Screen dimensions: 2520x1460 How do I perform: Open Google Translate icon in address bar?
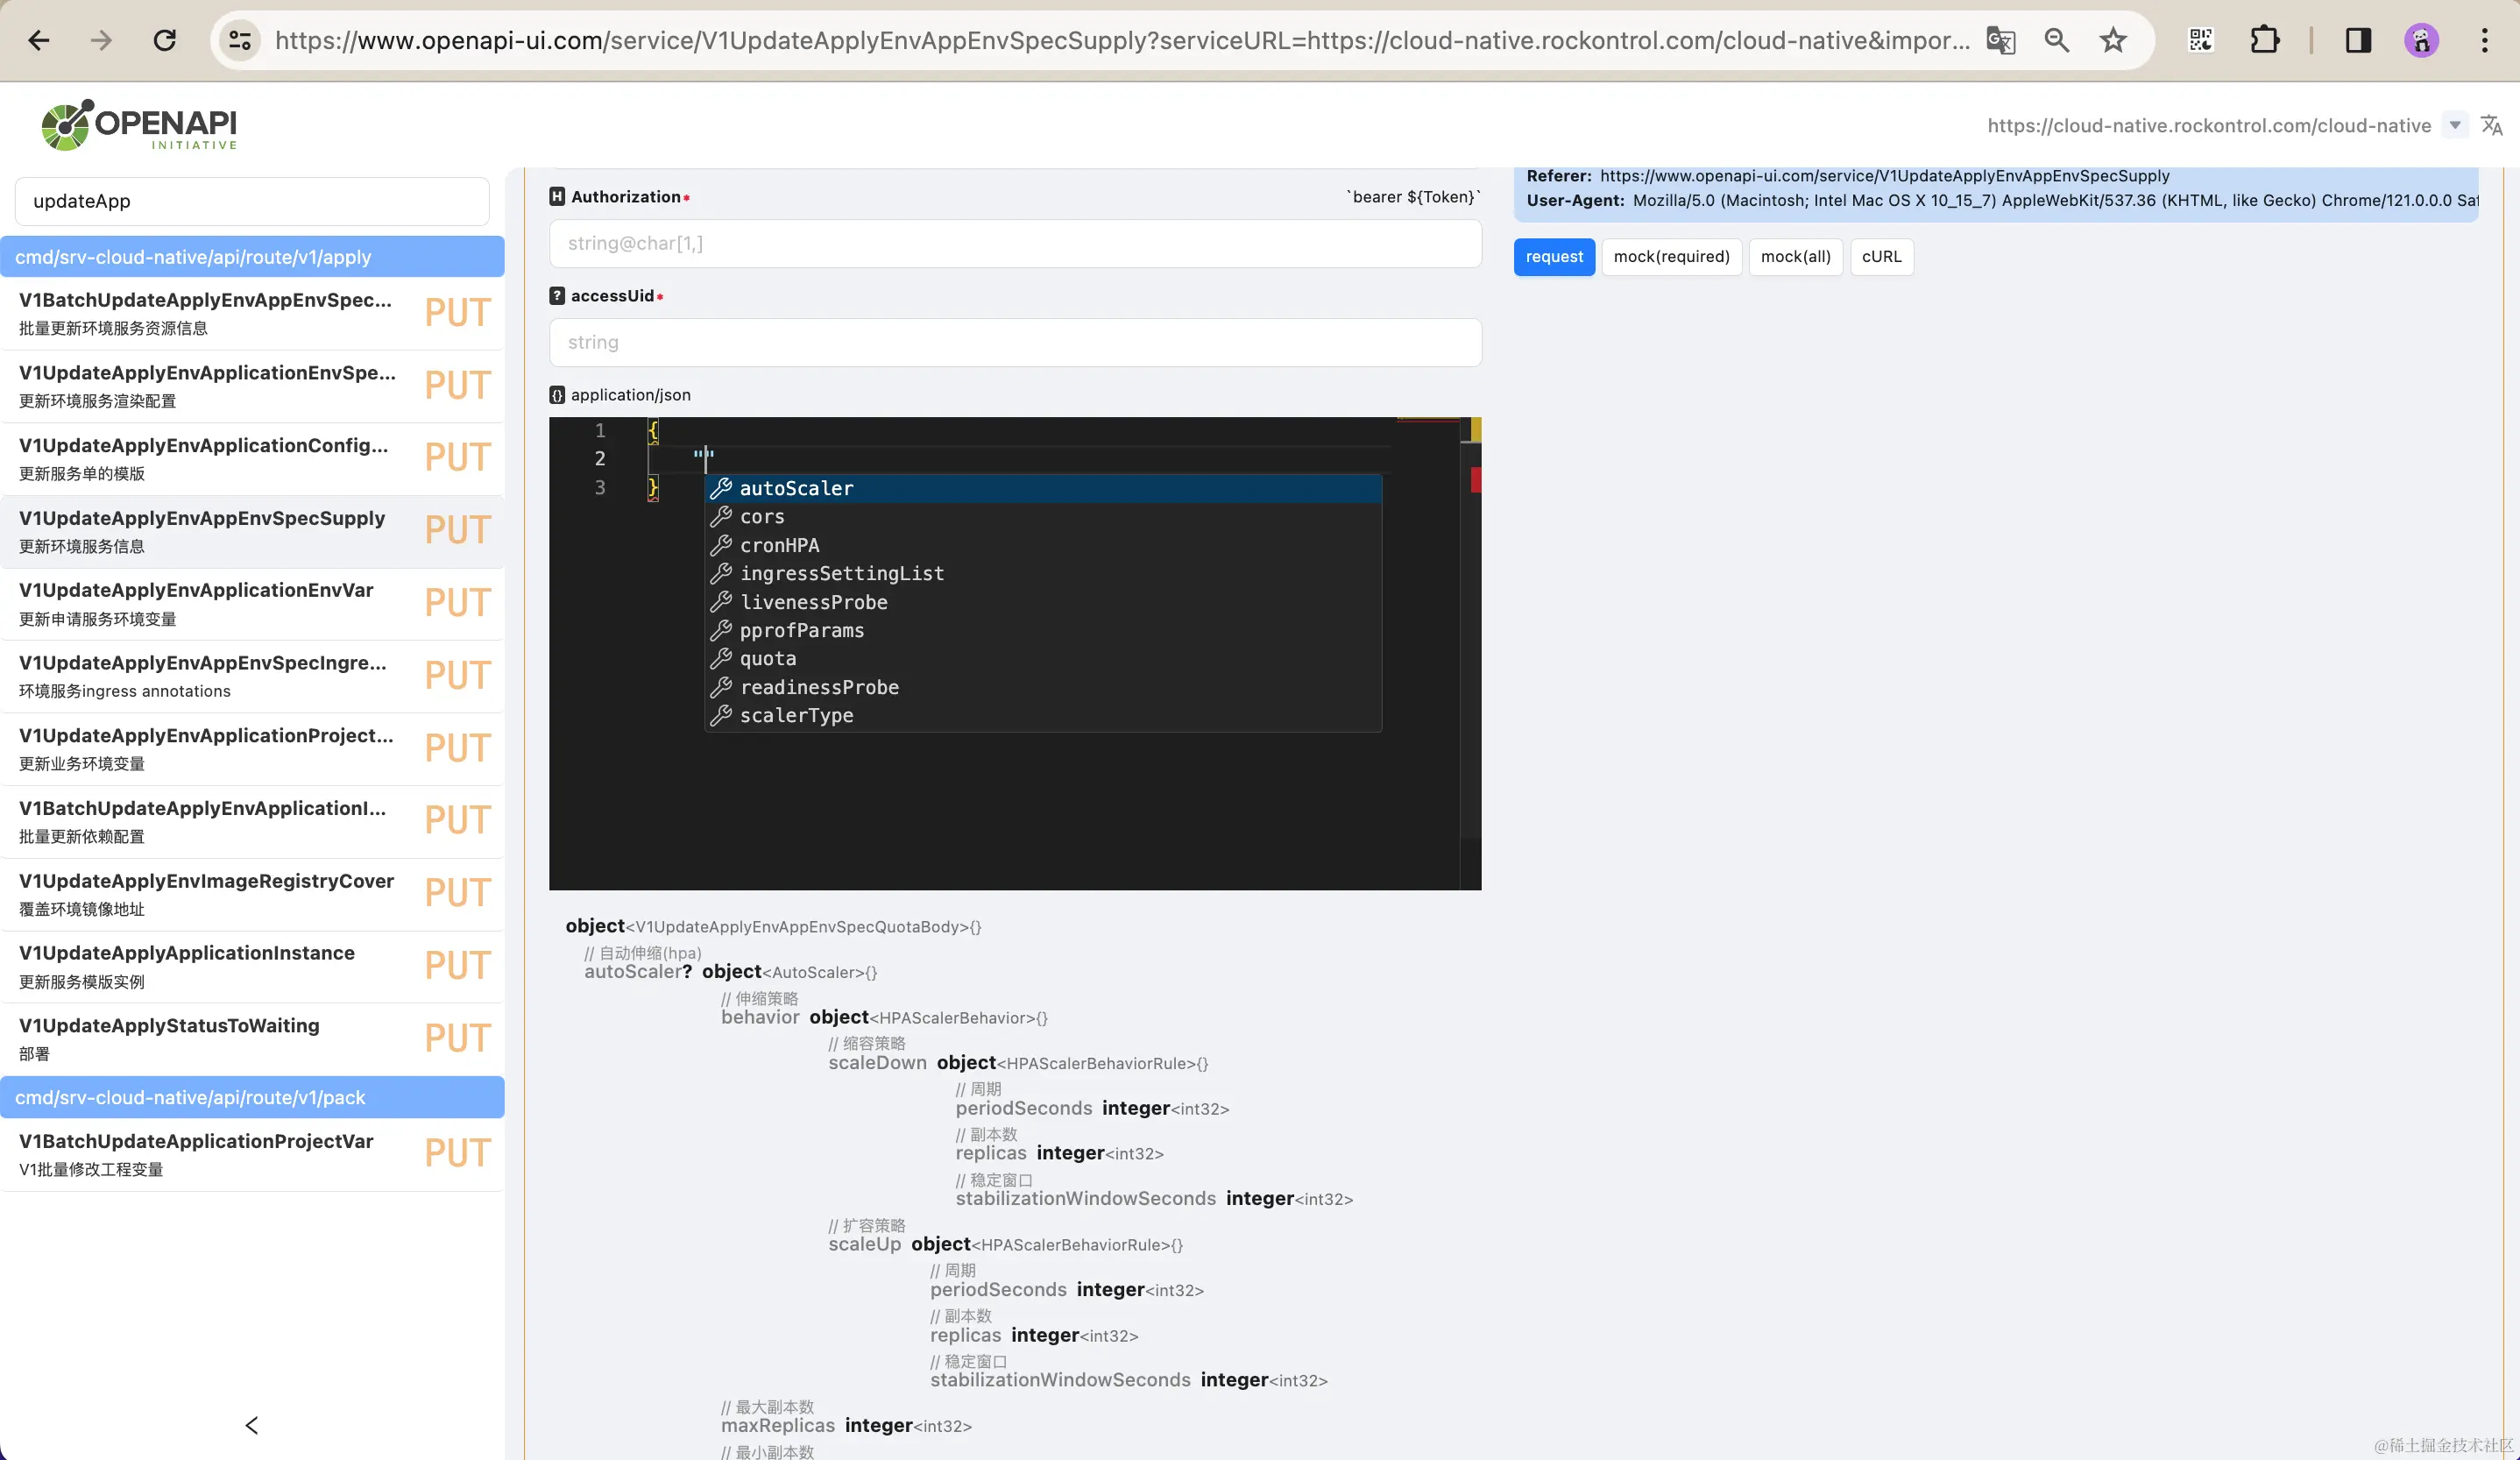[2000, 40]
